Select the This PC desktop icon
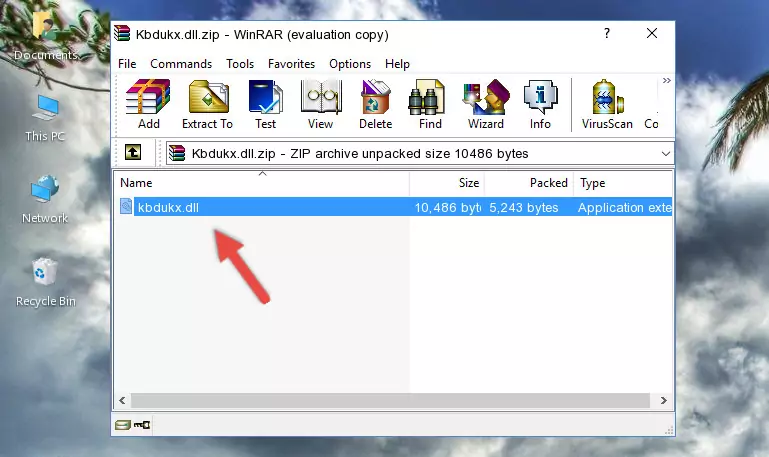This screenshot has width=769, height=457. click(x=45, y=118)
